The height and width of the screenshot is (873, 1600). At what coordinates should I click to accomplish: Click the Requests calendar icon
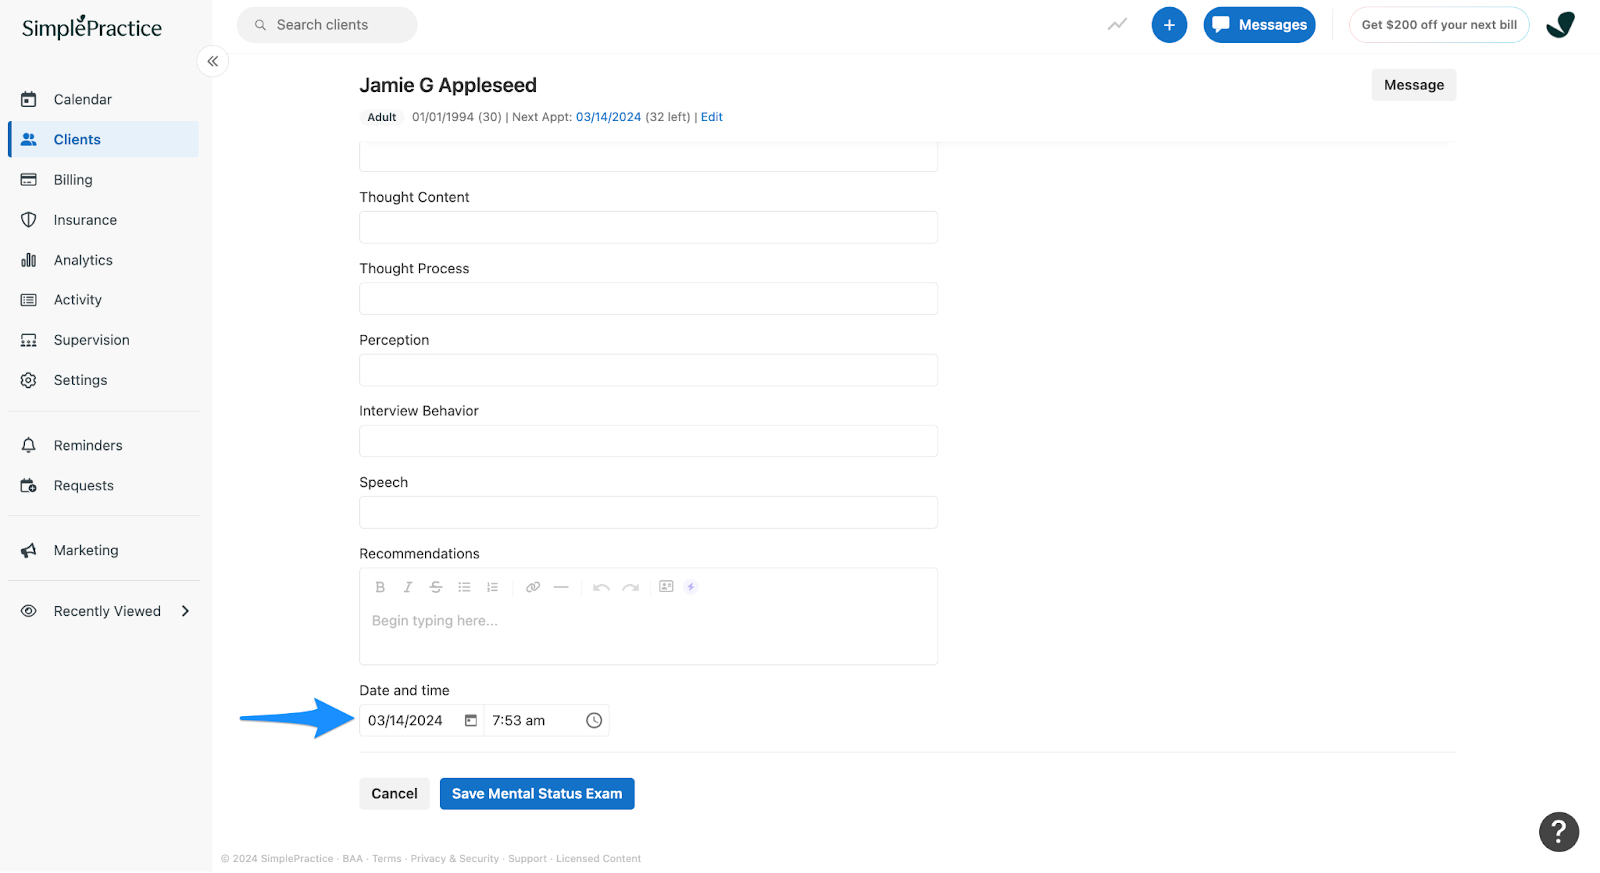click(29, 485)
